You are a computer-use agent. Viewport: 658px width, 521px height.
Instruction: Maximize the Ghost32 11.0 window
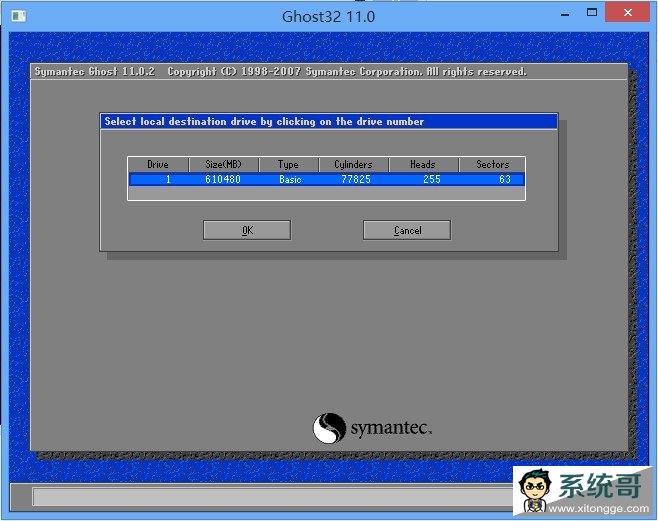pos(592,13)
